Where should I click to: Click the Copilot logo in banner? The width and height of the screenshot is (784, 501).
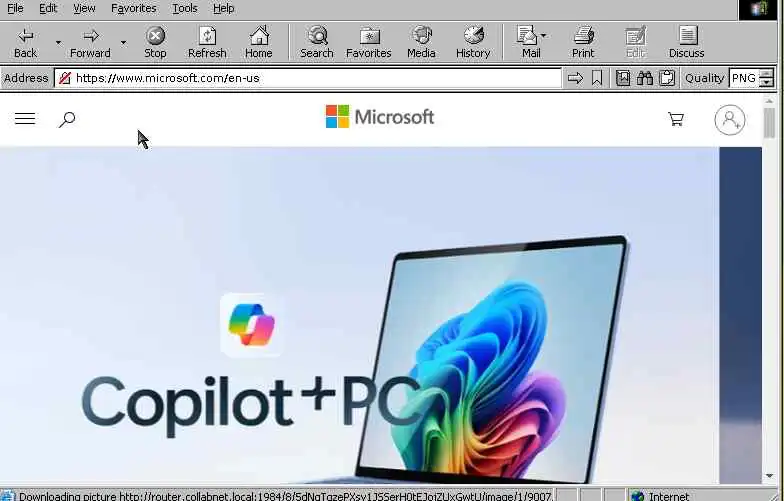(x=252, y=324)
